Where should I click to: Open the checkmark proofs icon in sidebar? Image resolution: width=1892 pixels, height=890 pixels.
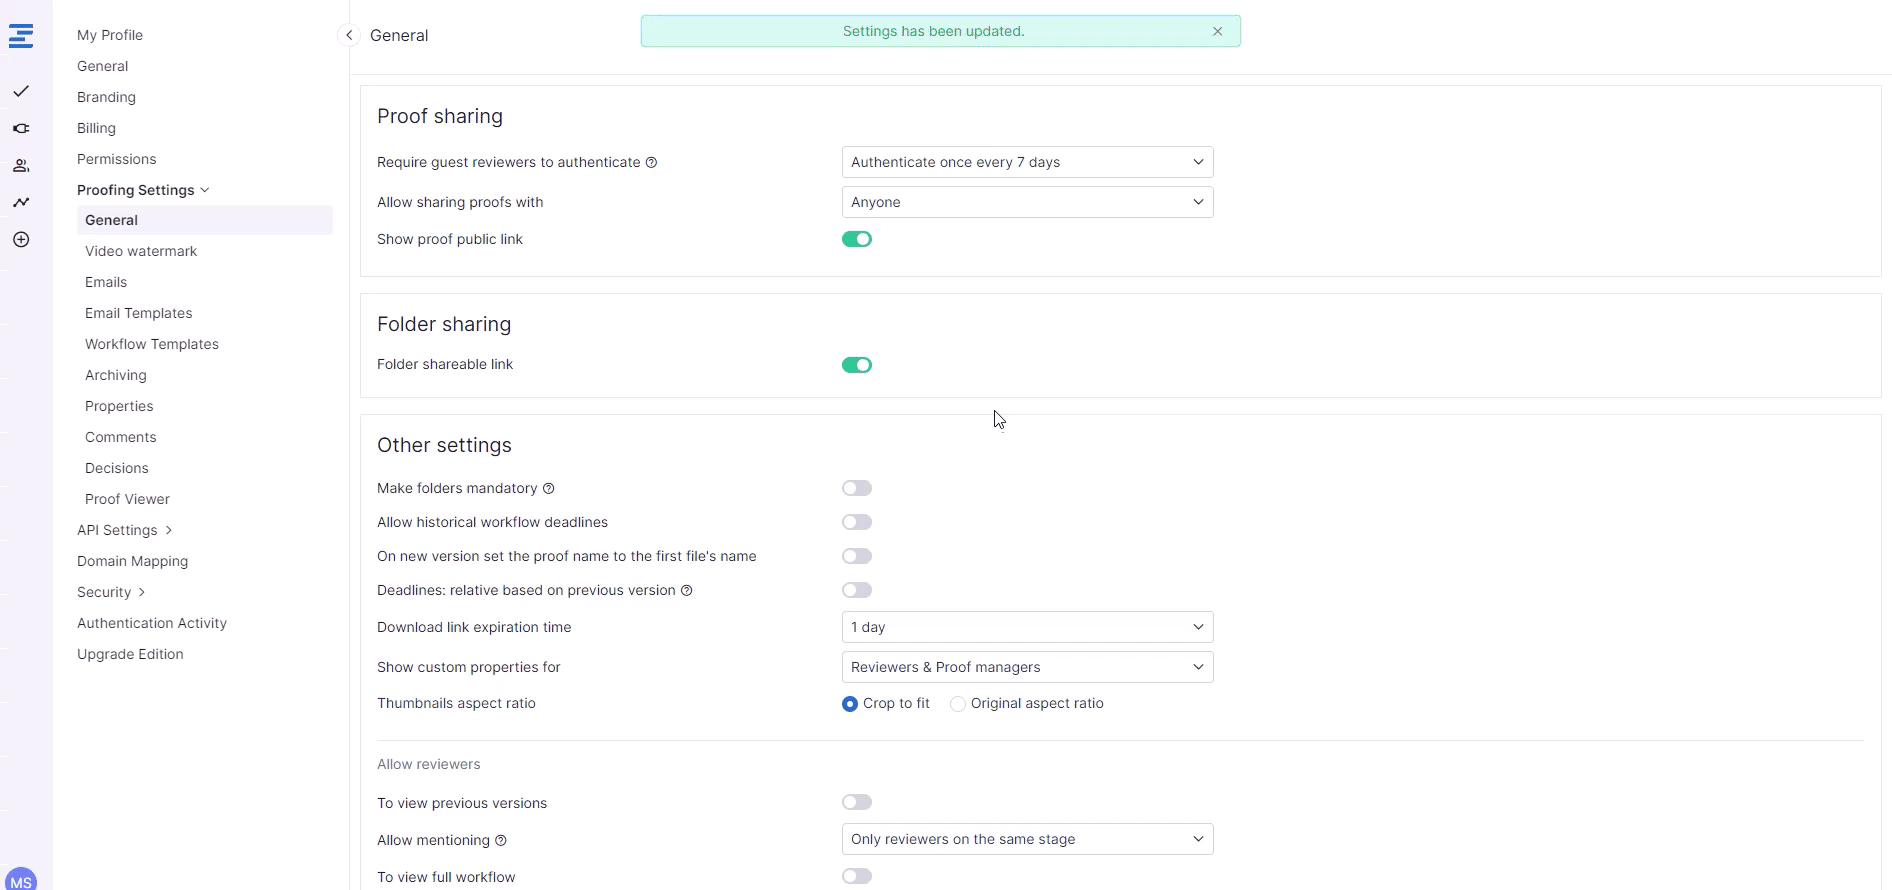point(21,91)
